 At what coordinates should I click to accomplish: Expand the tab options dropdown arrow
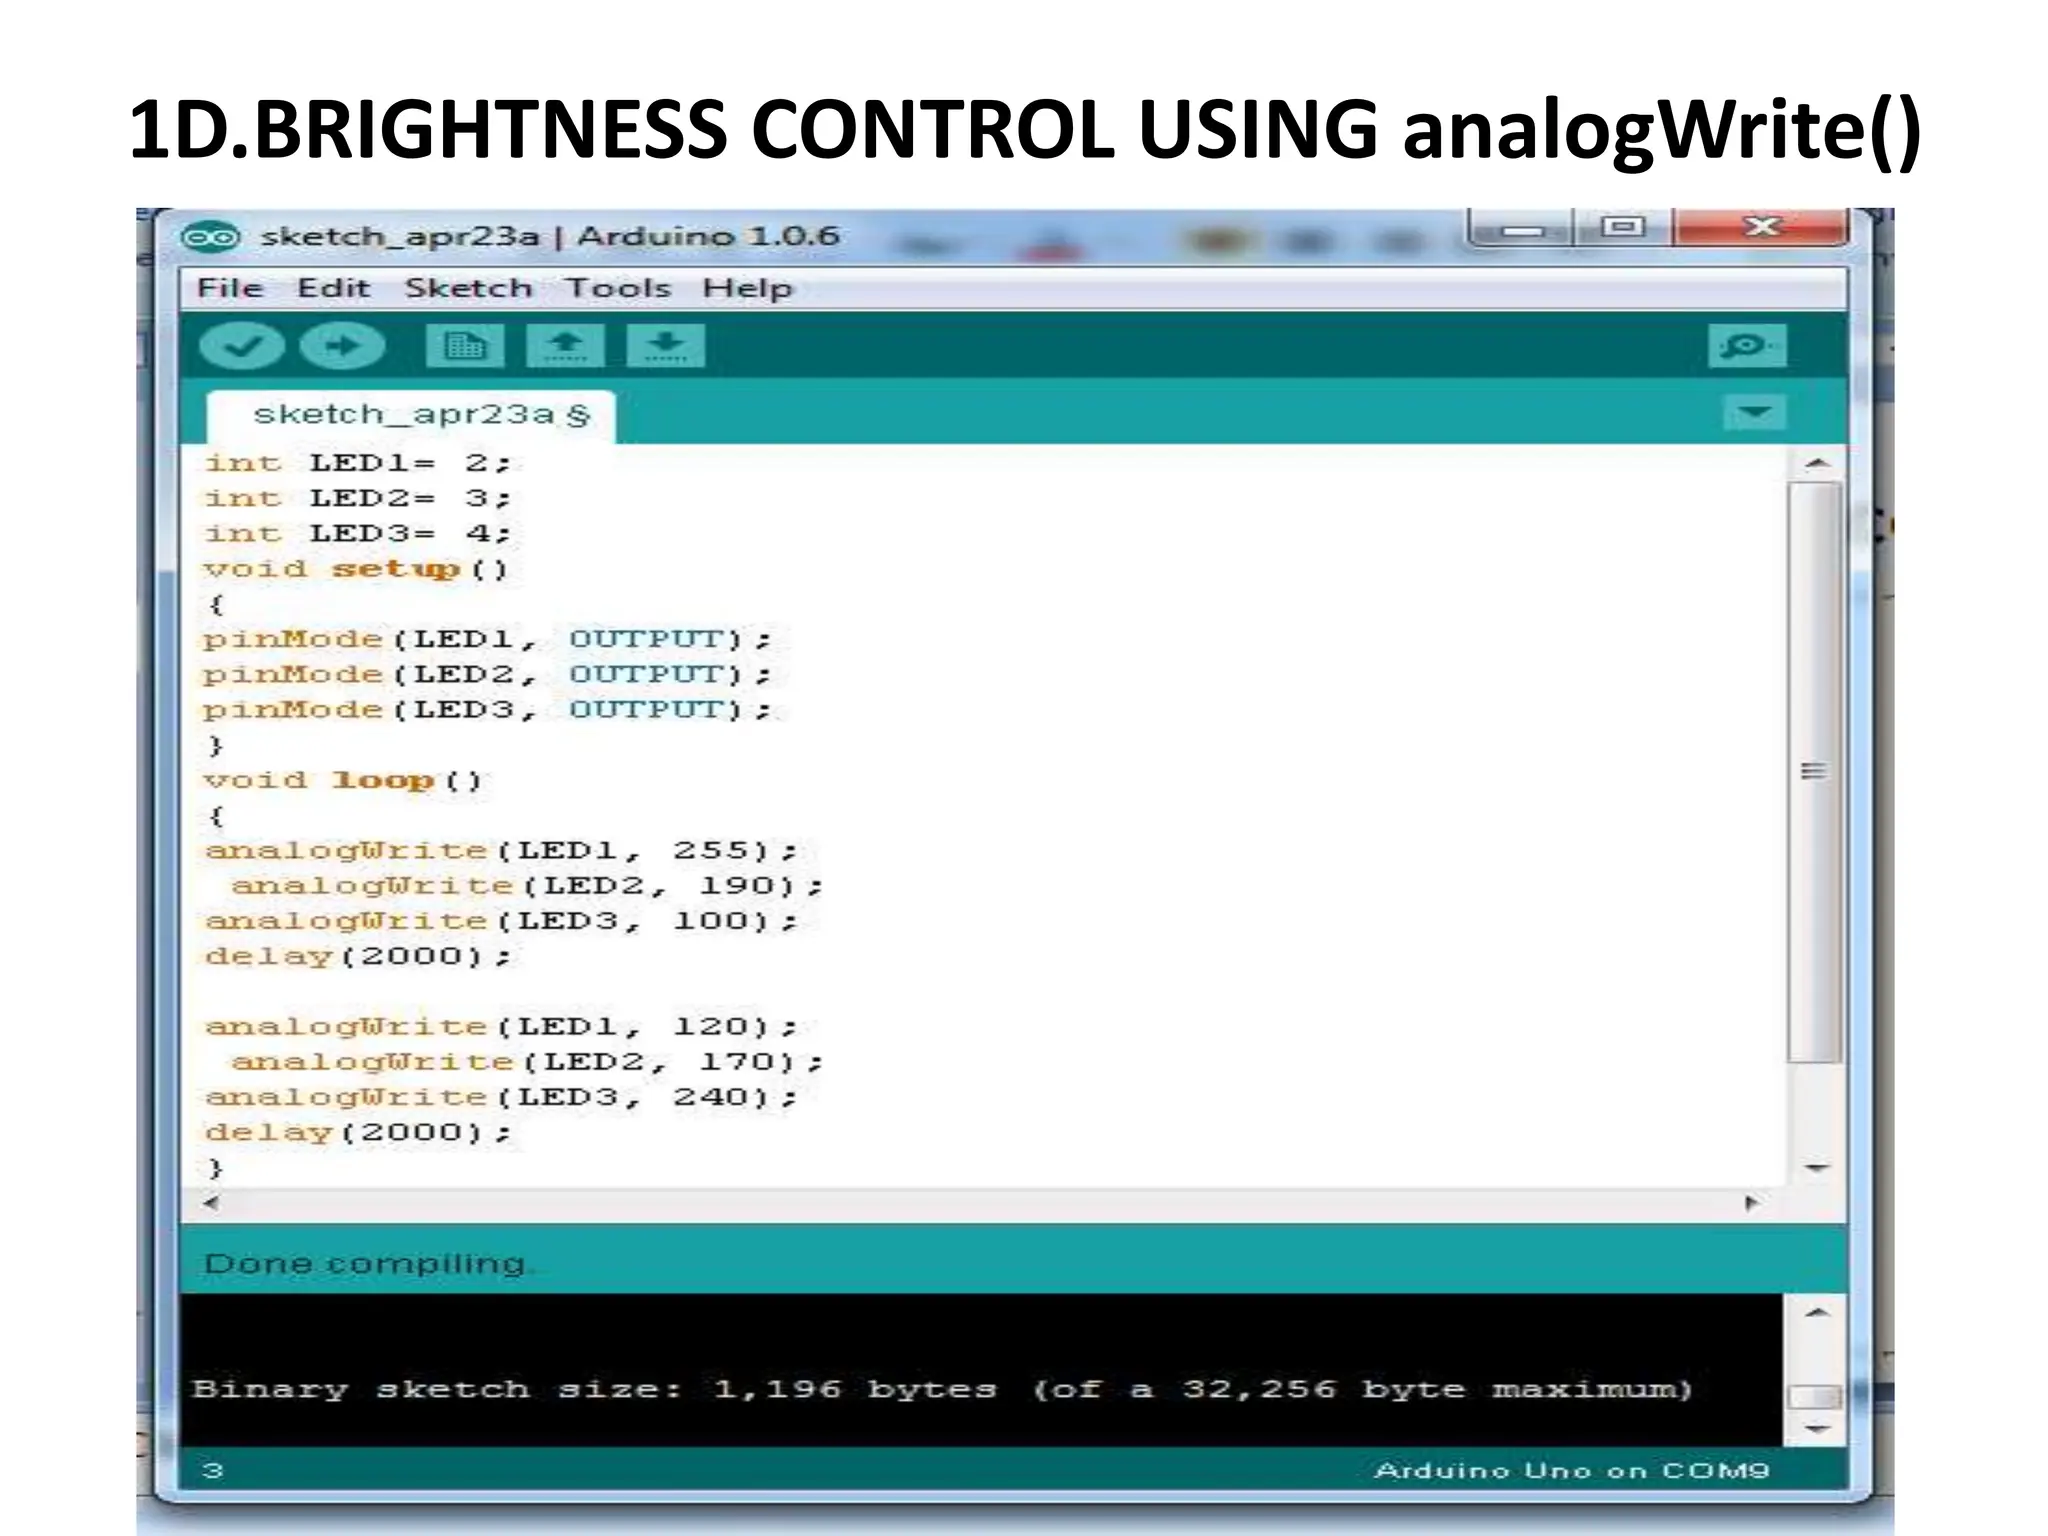1754,413
